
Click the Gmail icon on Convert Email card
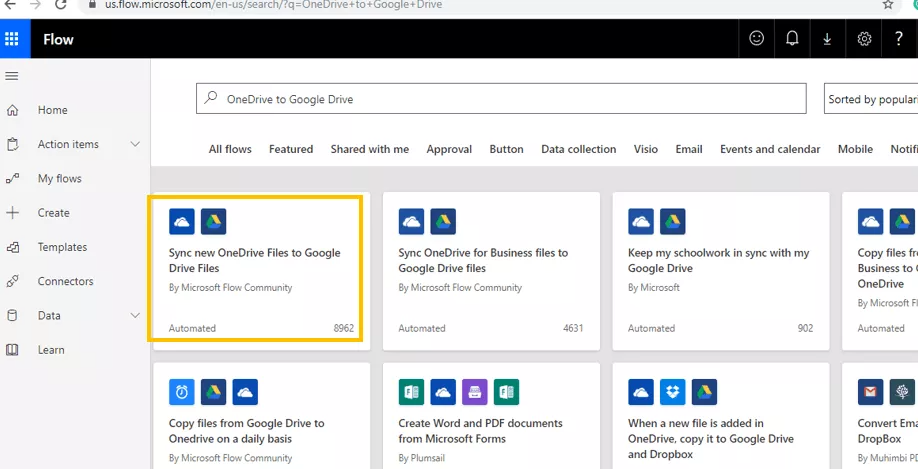point(870,392)
